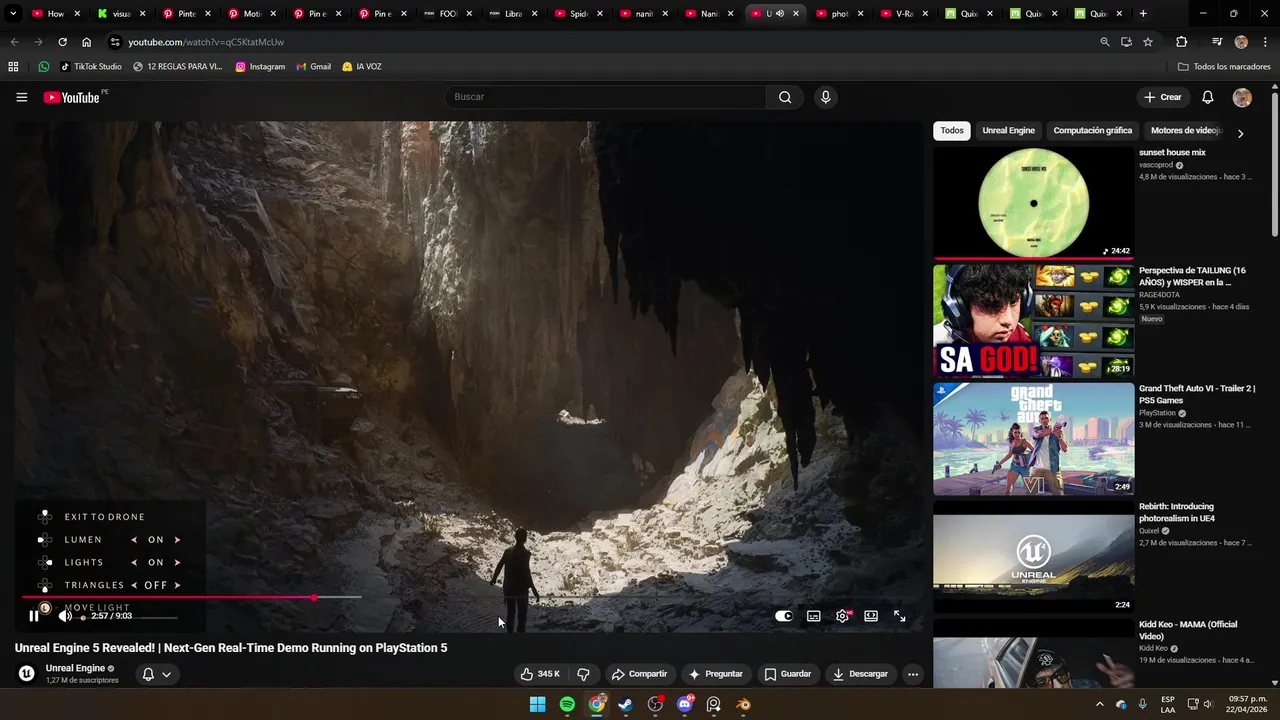The height and width of the screenshot is (720, 1280).
Task: Download video with Descargar button
Action: (860, 674)
